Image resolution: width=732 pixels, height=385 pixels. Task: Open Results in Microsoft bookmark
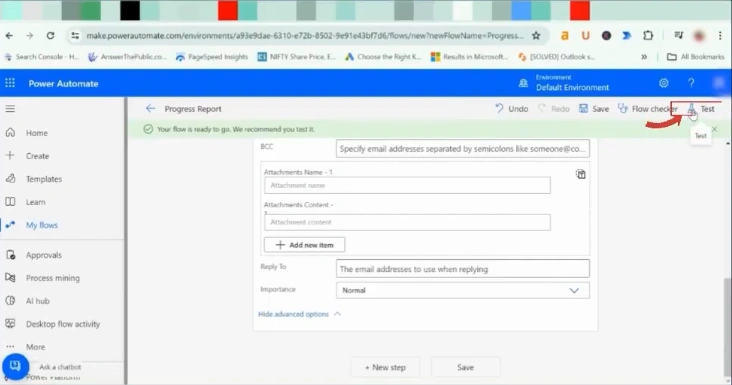click(x=470, y=57)
